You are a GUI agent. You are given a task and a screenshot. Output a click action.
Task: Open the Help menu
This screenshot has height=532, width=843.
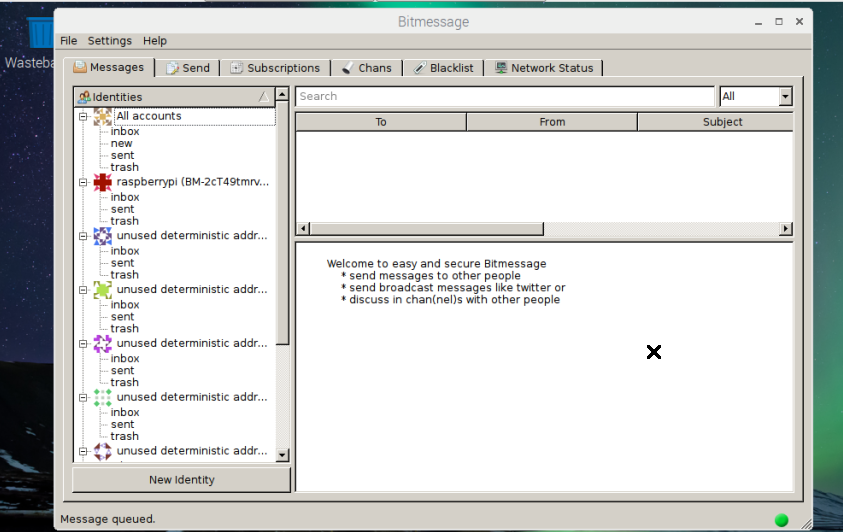click(x=155, y=41)
